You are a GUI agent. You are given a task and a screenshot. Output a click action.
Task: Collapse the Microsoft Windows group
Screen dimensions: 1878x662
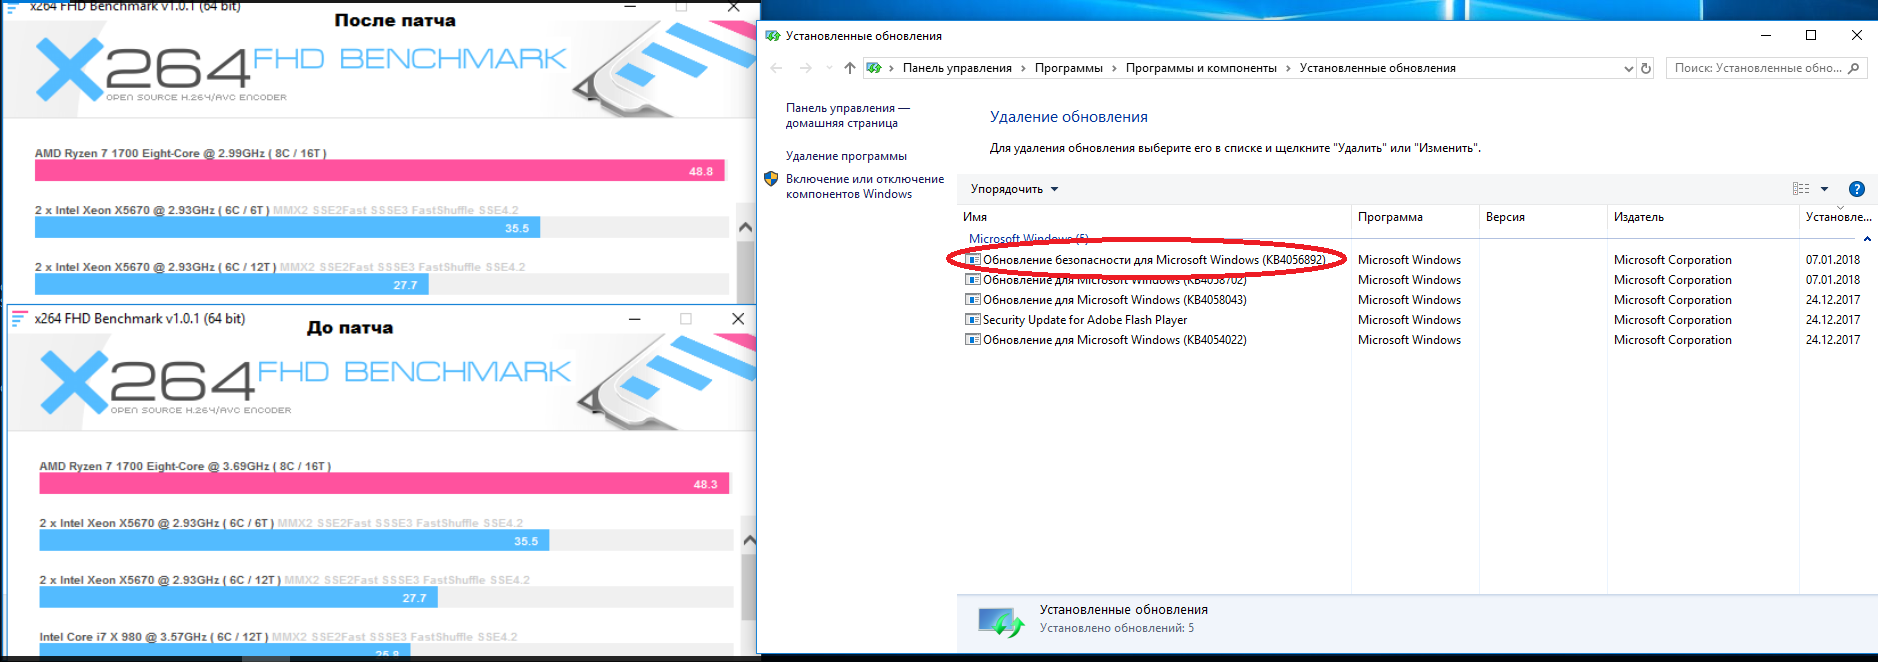1867,239
